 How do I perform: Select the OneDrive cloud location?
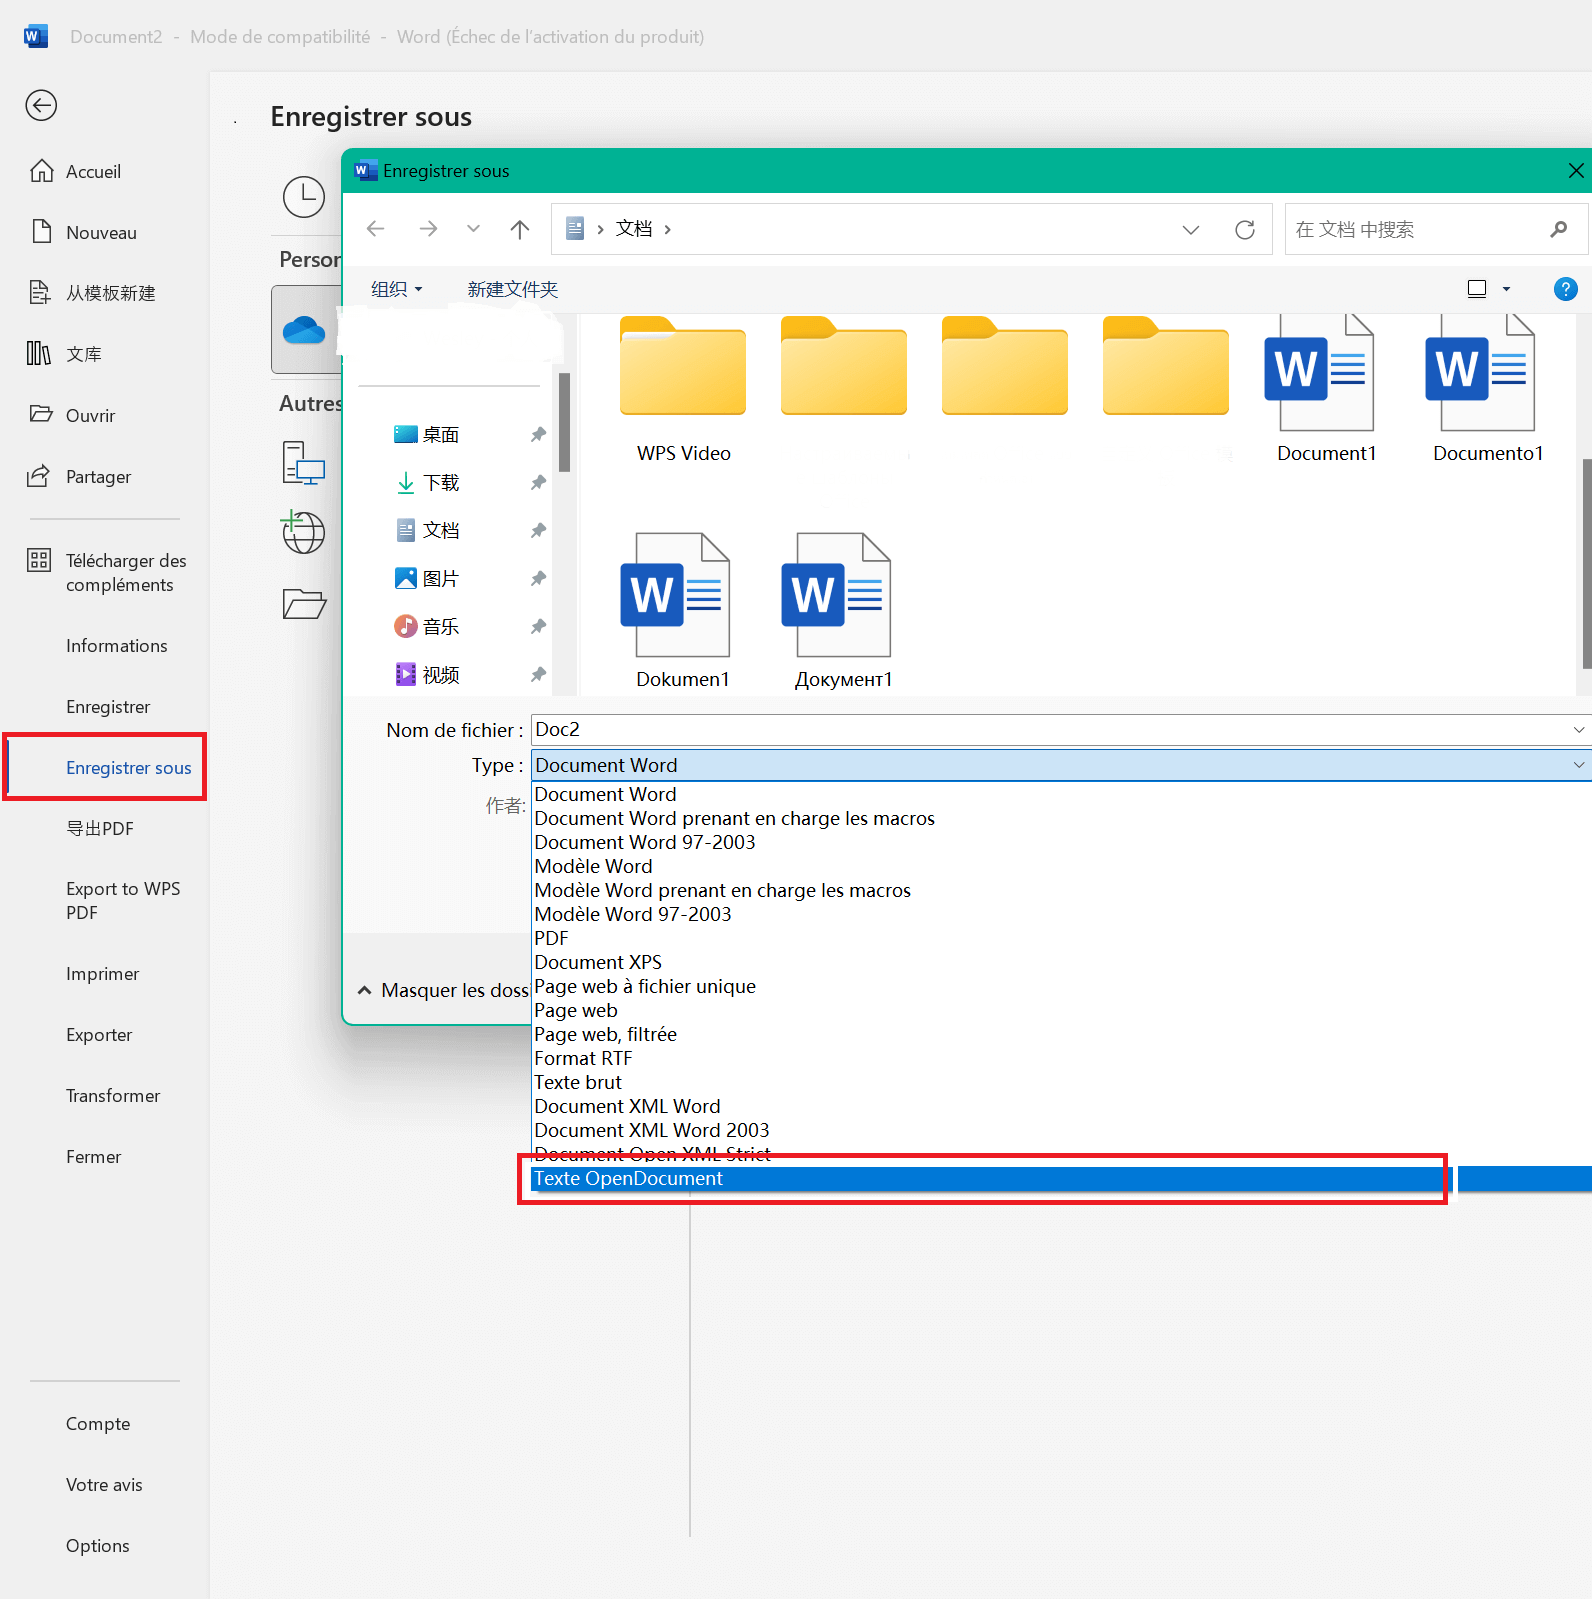(x=304, y=330)
